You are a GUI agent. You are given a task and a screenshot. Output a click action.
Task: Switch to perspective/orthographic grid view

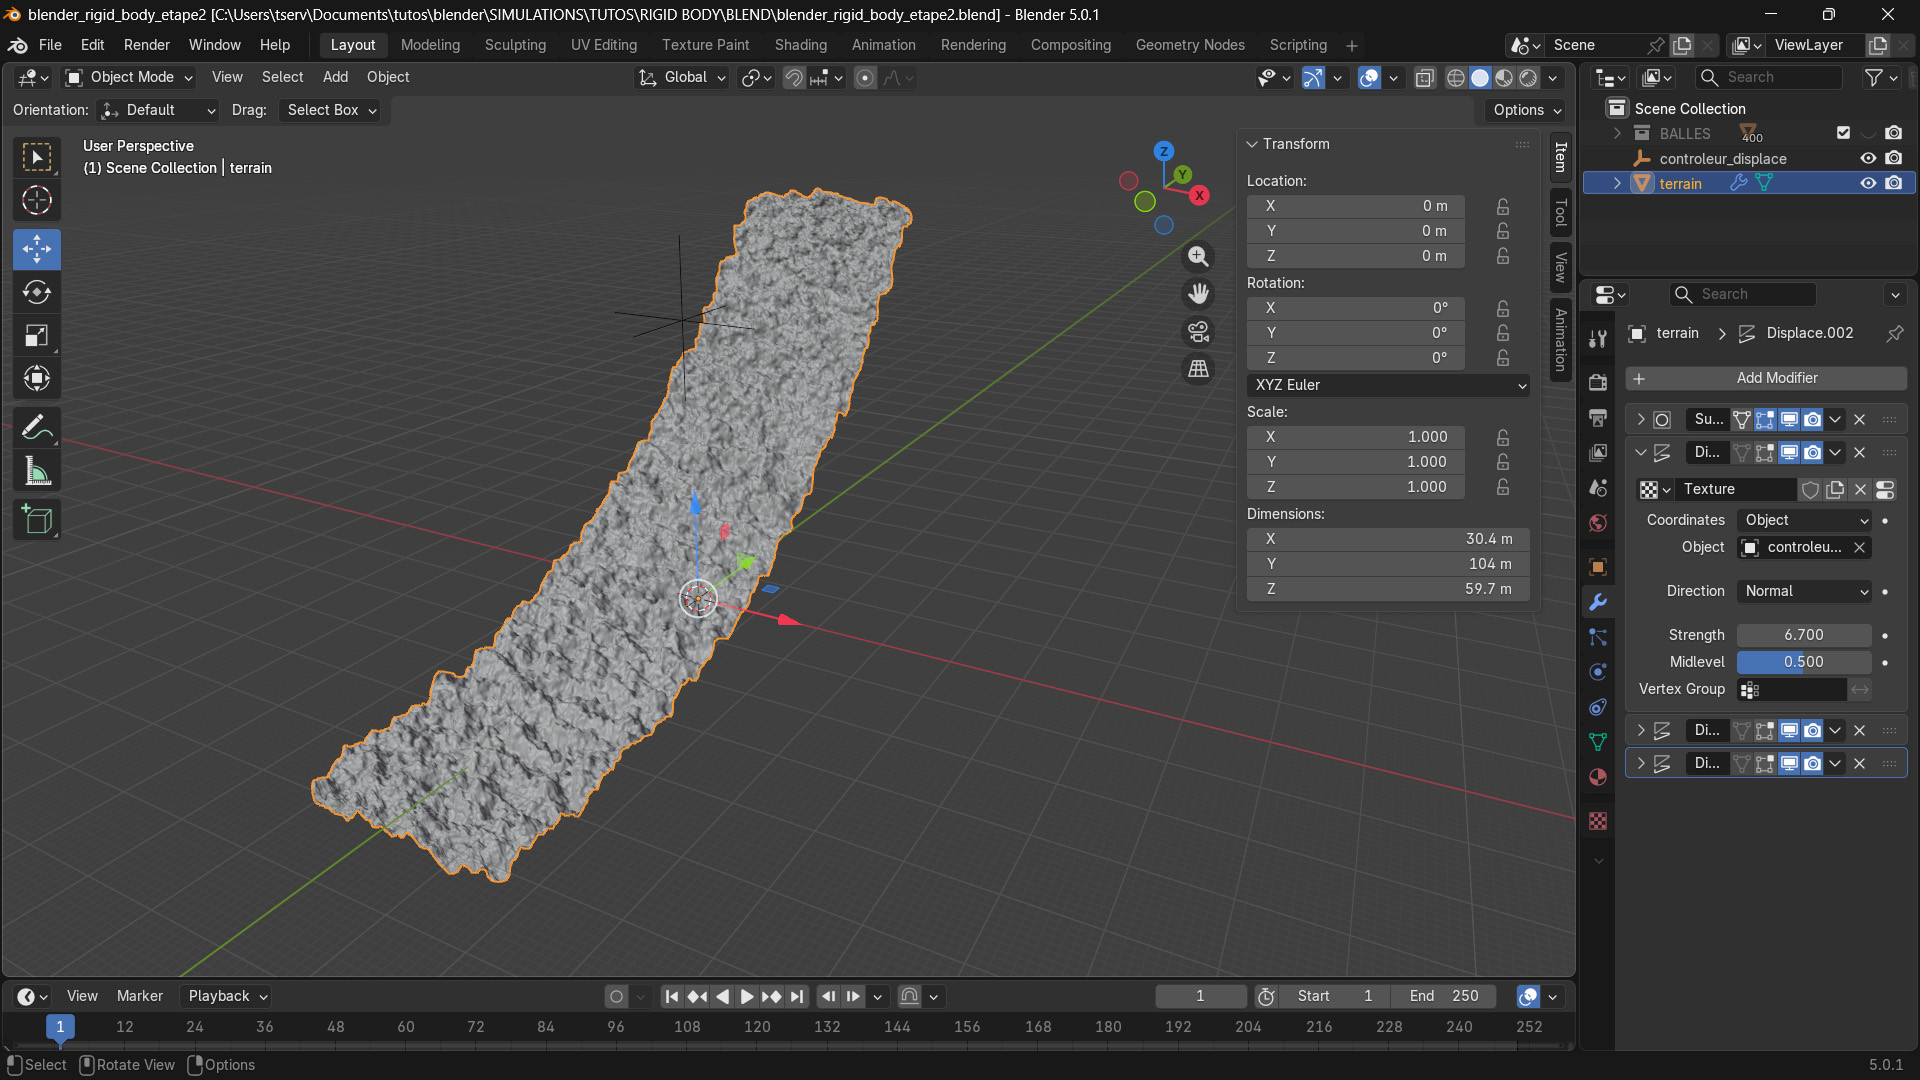pos(1198,369)
